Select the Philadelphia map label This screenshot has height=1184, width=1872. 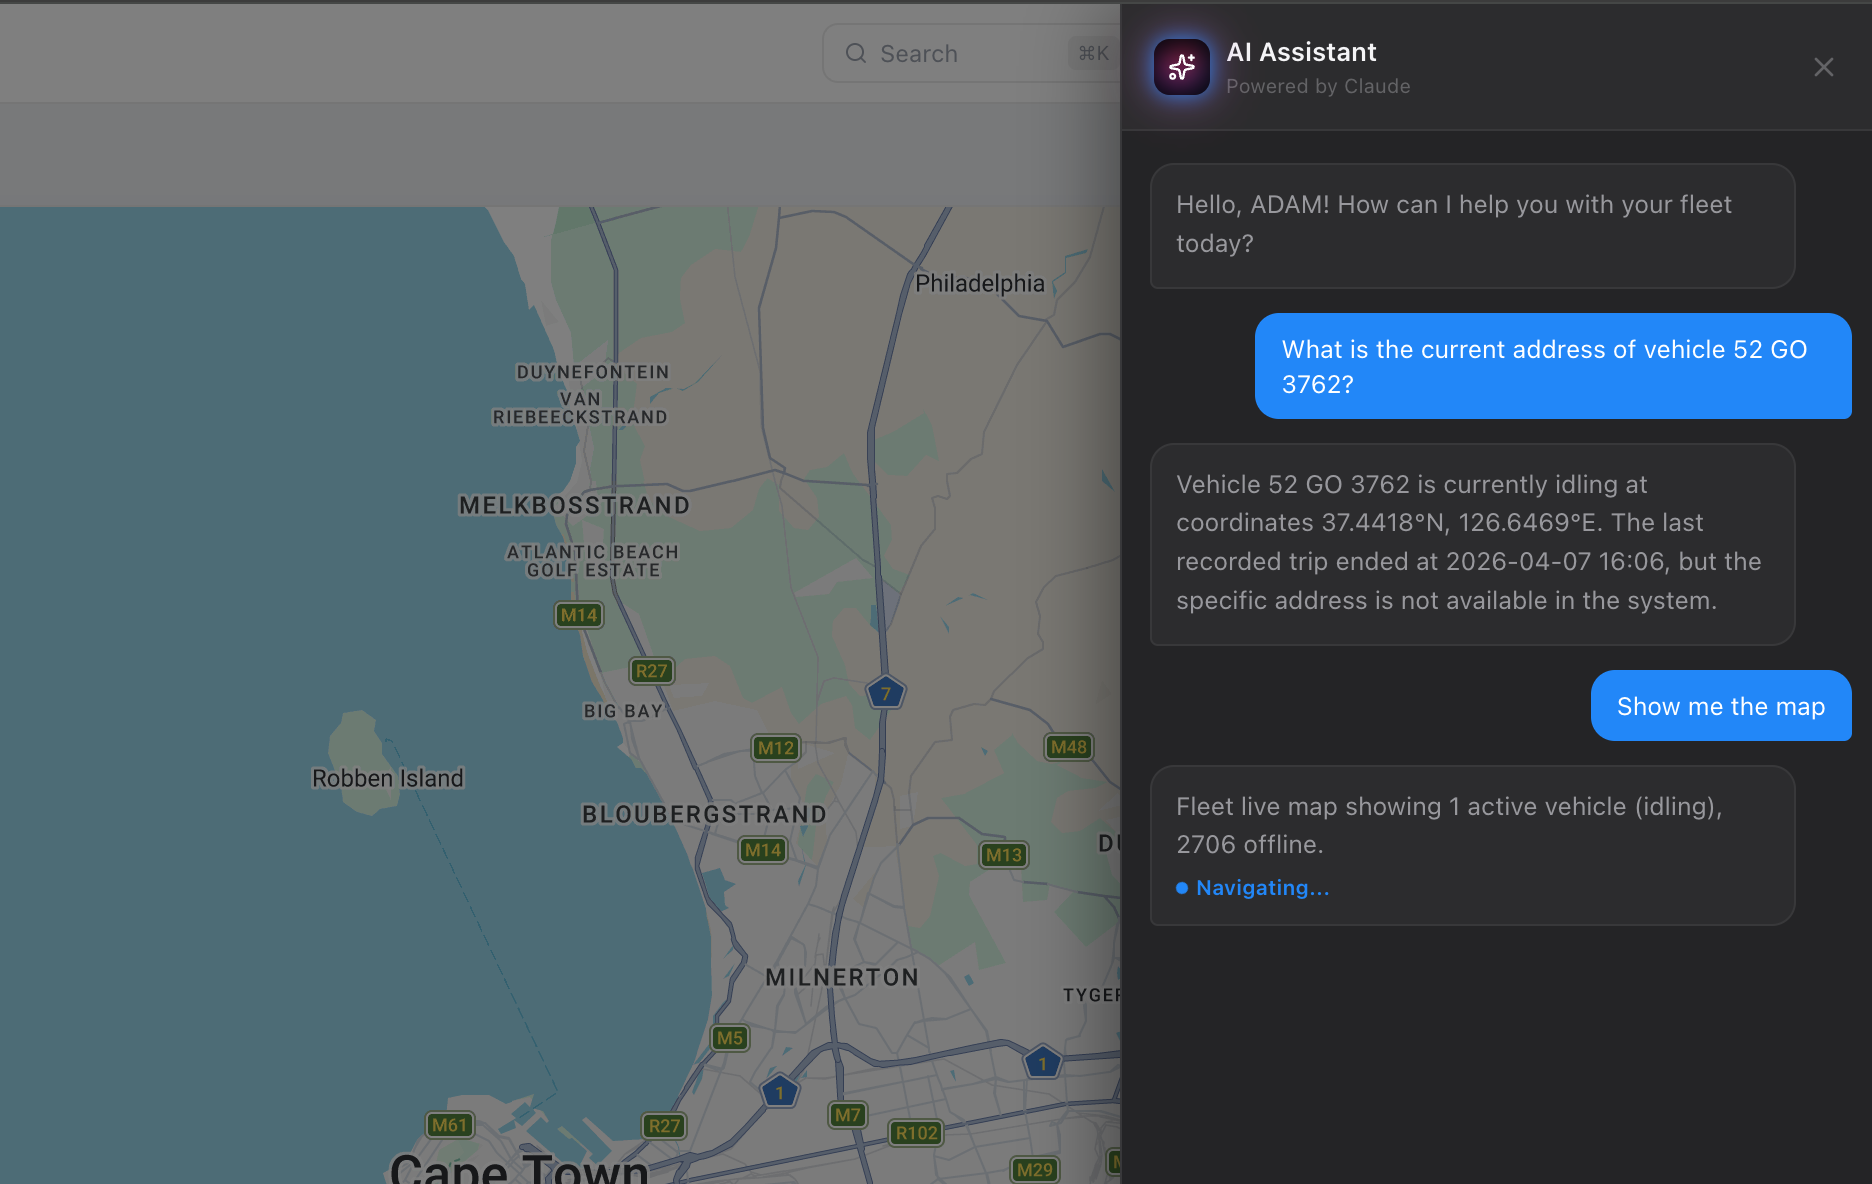pyautogui.click(x=978, y=282)
